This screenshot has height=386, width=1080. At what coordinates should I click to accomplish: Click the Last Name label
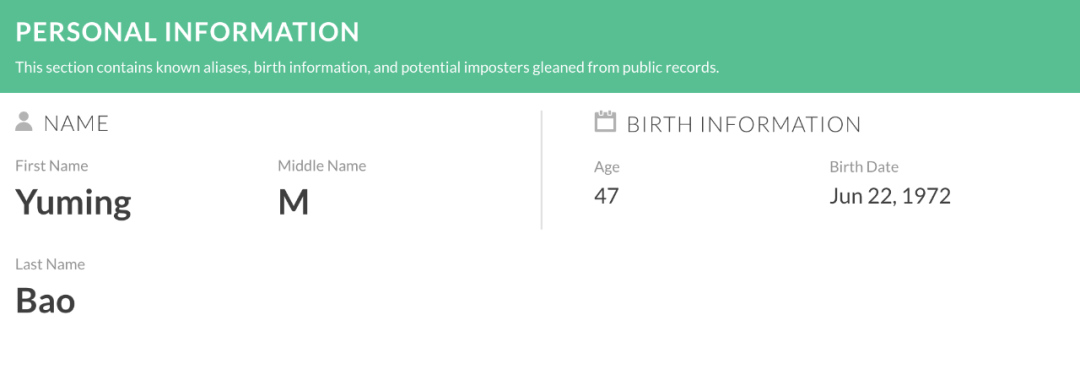[50, 265]
